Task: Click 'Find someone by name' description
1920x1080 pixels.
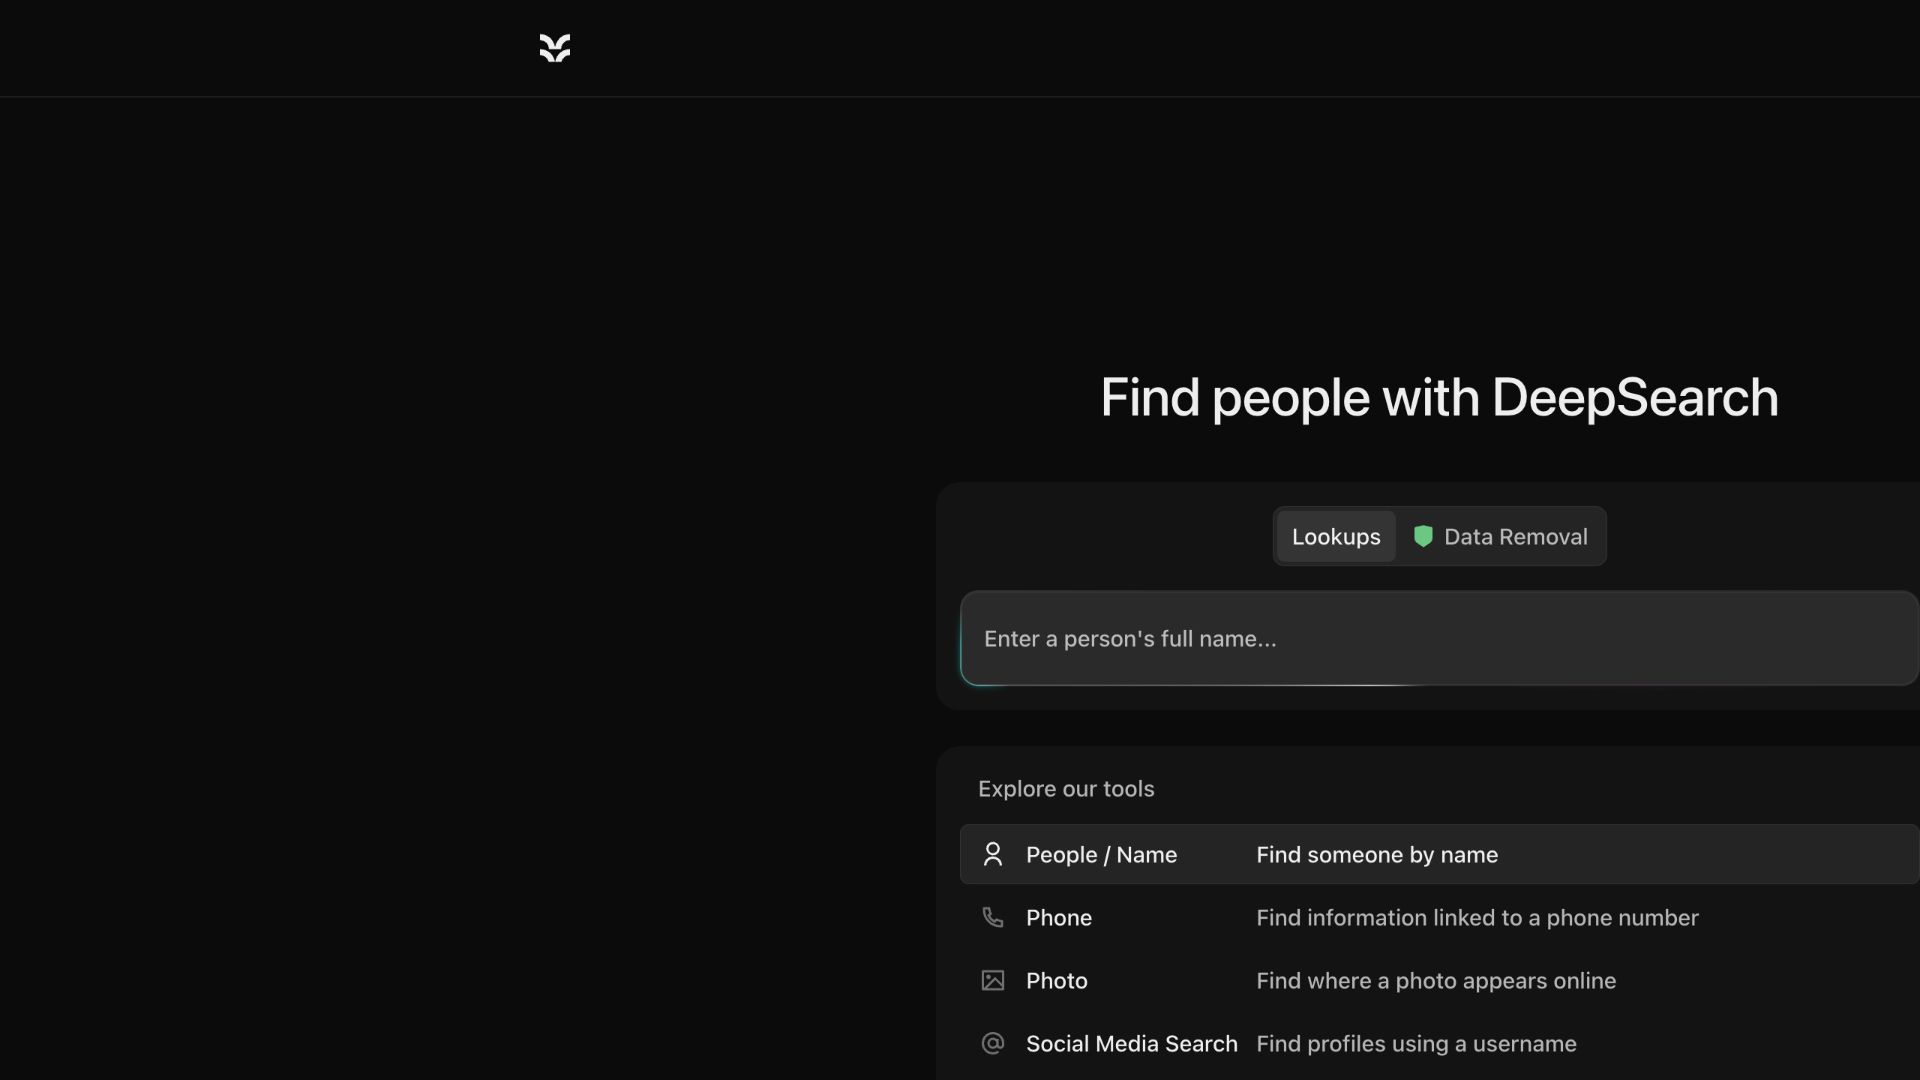Action: click(x=1377, y=855)
